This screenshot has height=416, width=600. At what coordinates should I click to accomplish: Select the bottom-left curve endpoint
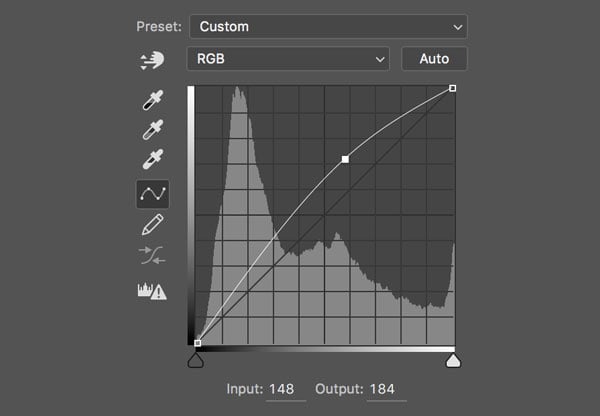(197, 343)
